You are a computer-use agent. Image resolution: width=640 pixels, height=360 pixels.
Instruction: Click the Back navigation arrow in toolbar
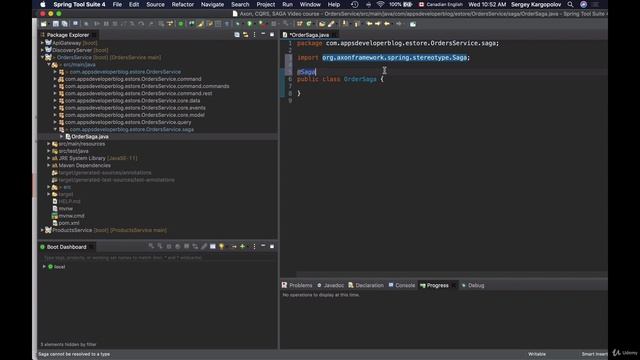[x=387, y=24]
